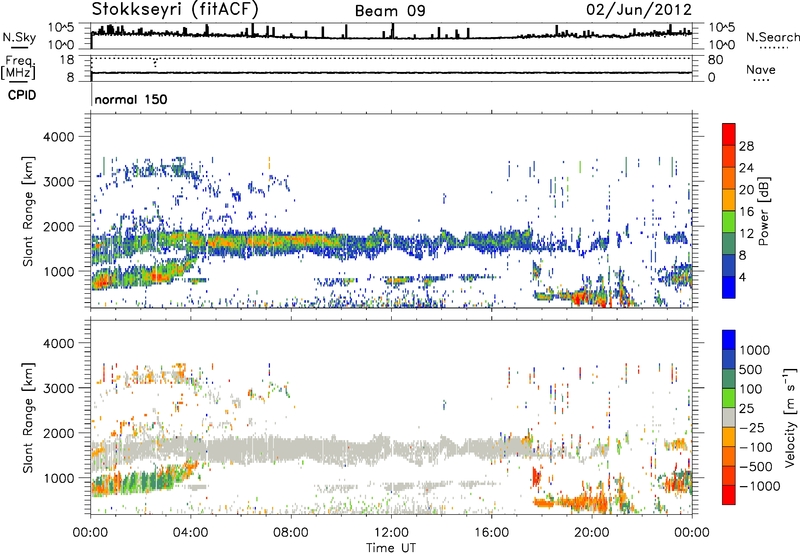Click the date '02/Jun/2012'
The width and height of the screenshot is (800, 554).
[x=639, y=10]
